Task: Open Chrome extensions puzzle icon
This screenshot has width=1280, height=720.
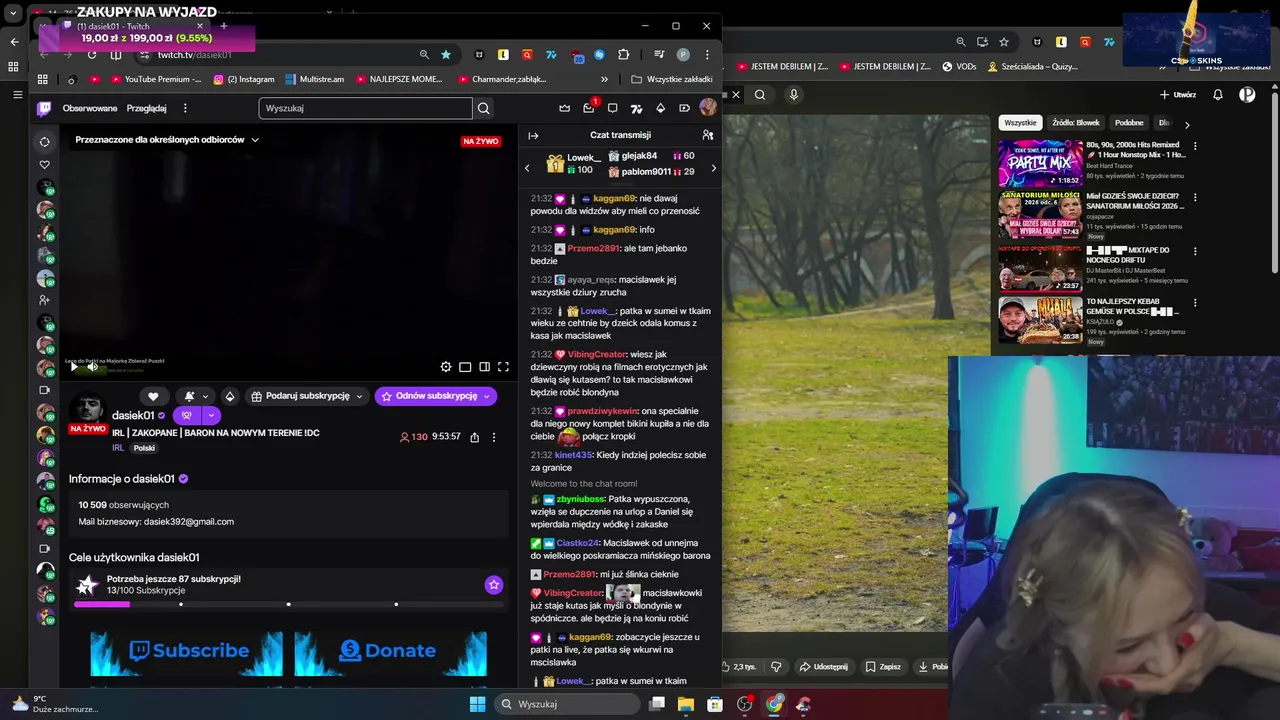Action: pyautogui.click(x=624, y=55)
